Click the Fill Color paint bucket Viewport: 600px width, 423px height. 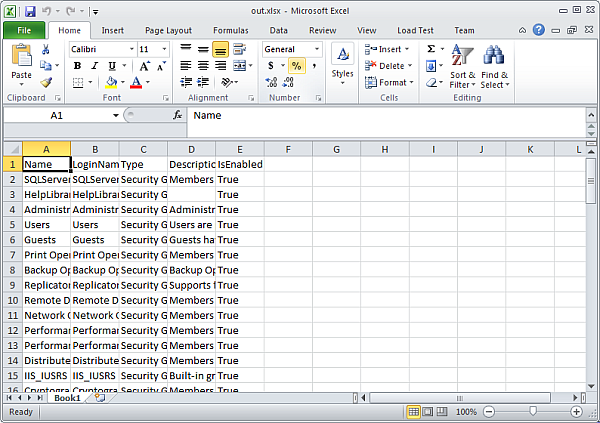[x=111, y=82]
